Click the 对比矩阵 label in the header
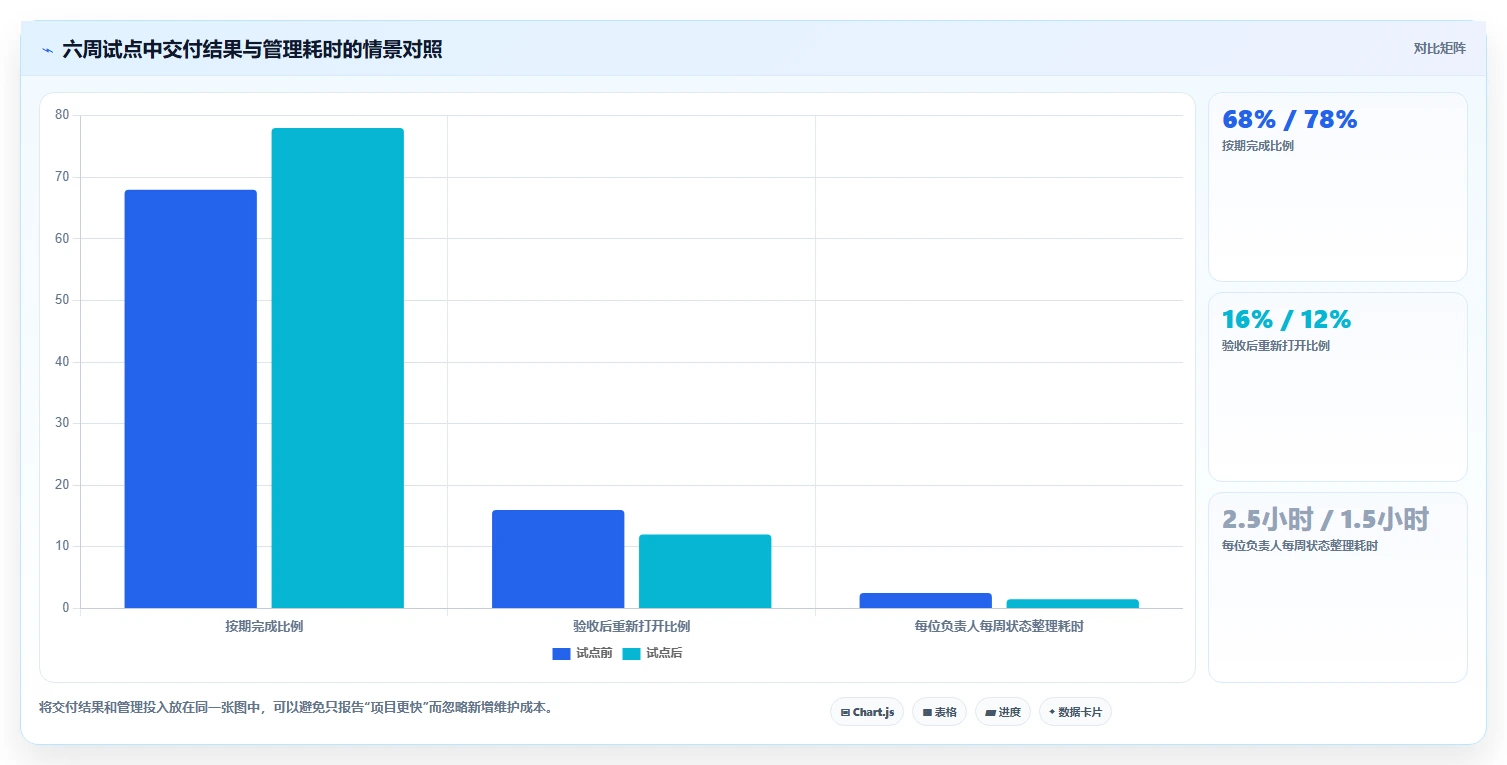Viewport: 1507px width, 765px height. pyautogui.click(x=1439, y=49)
